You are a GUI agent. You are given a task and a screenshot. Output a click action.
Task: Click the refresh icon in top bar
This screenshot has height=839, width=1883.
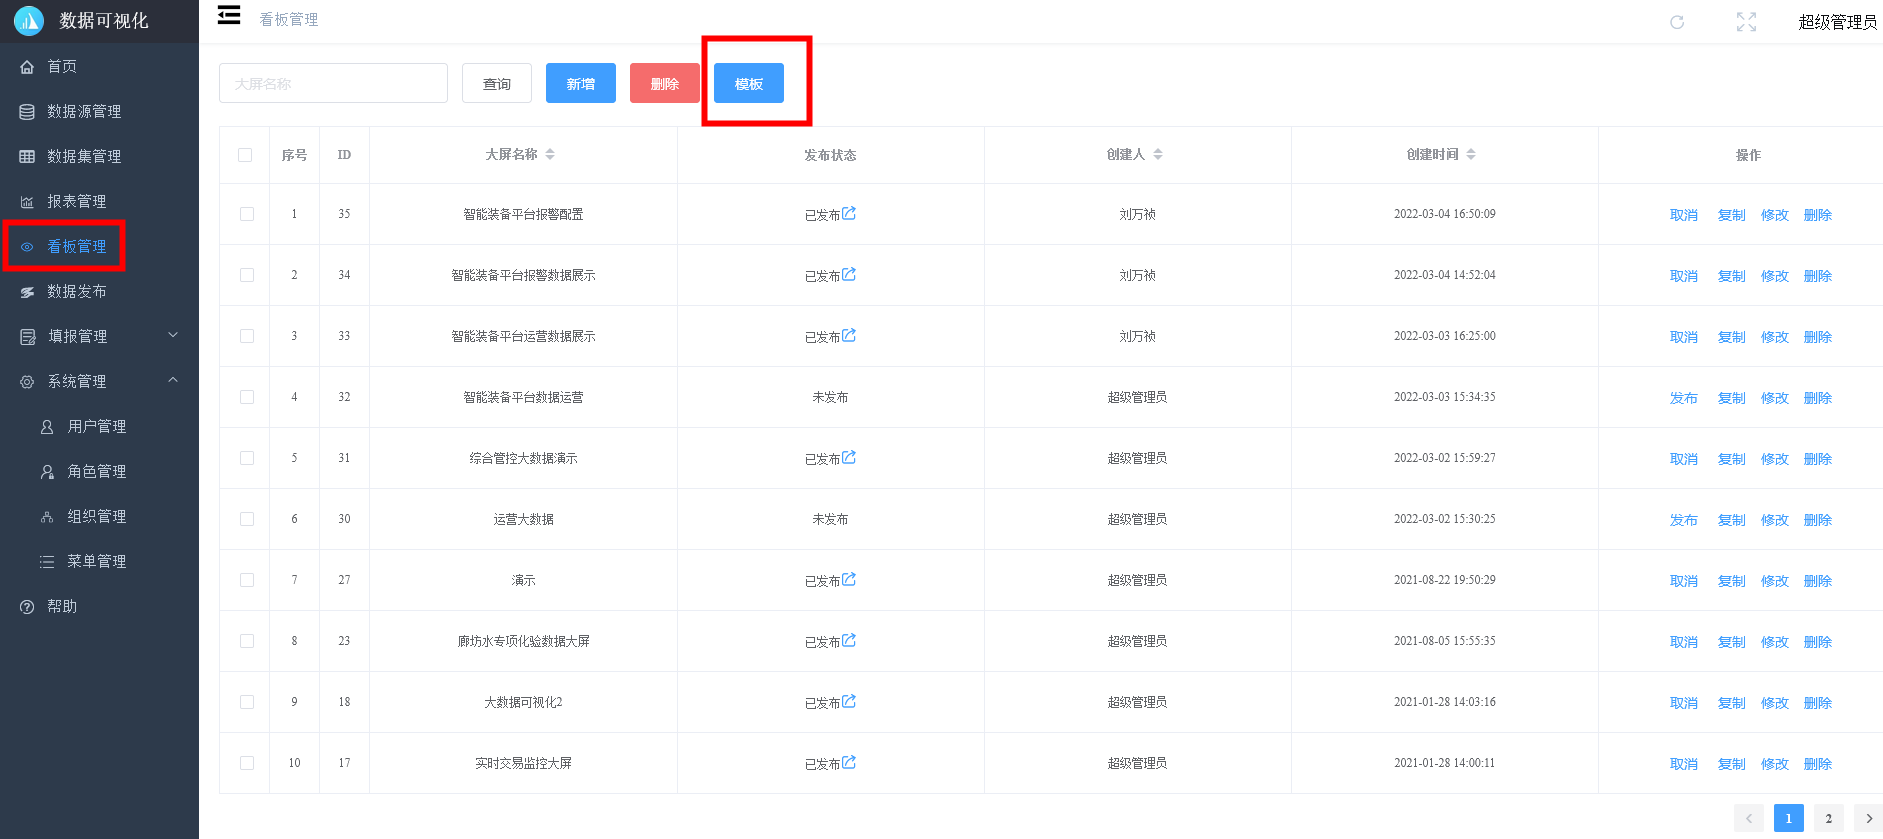click(x=1677, y=22)
